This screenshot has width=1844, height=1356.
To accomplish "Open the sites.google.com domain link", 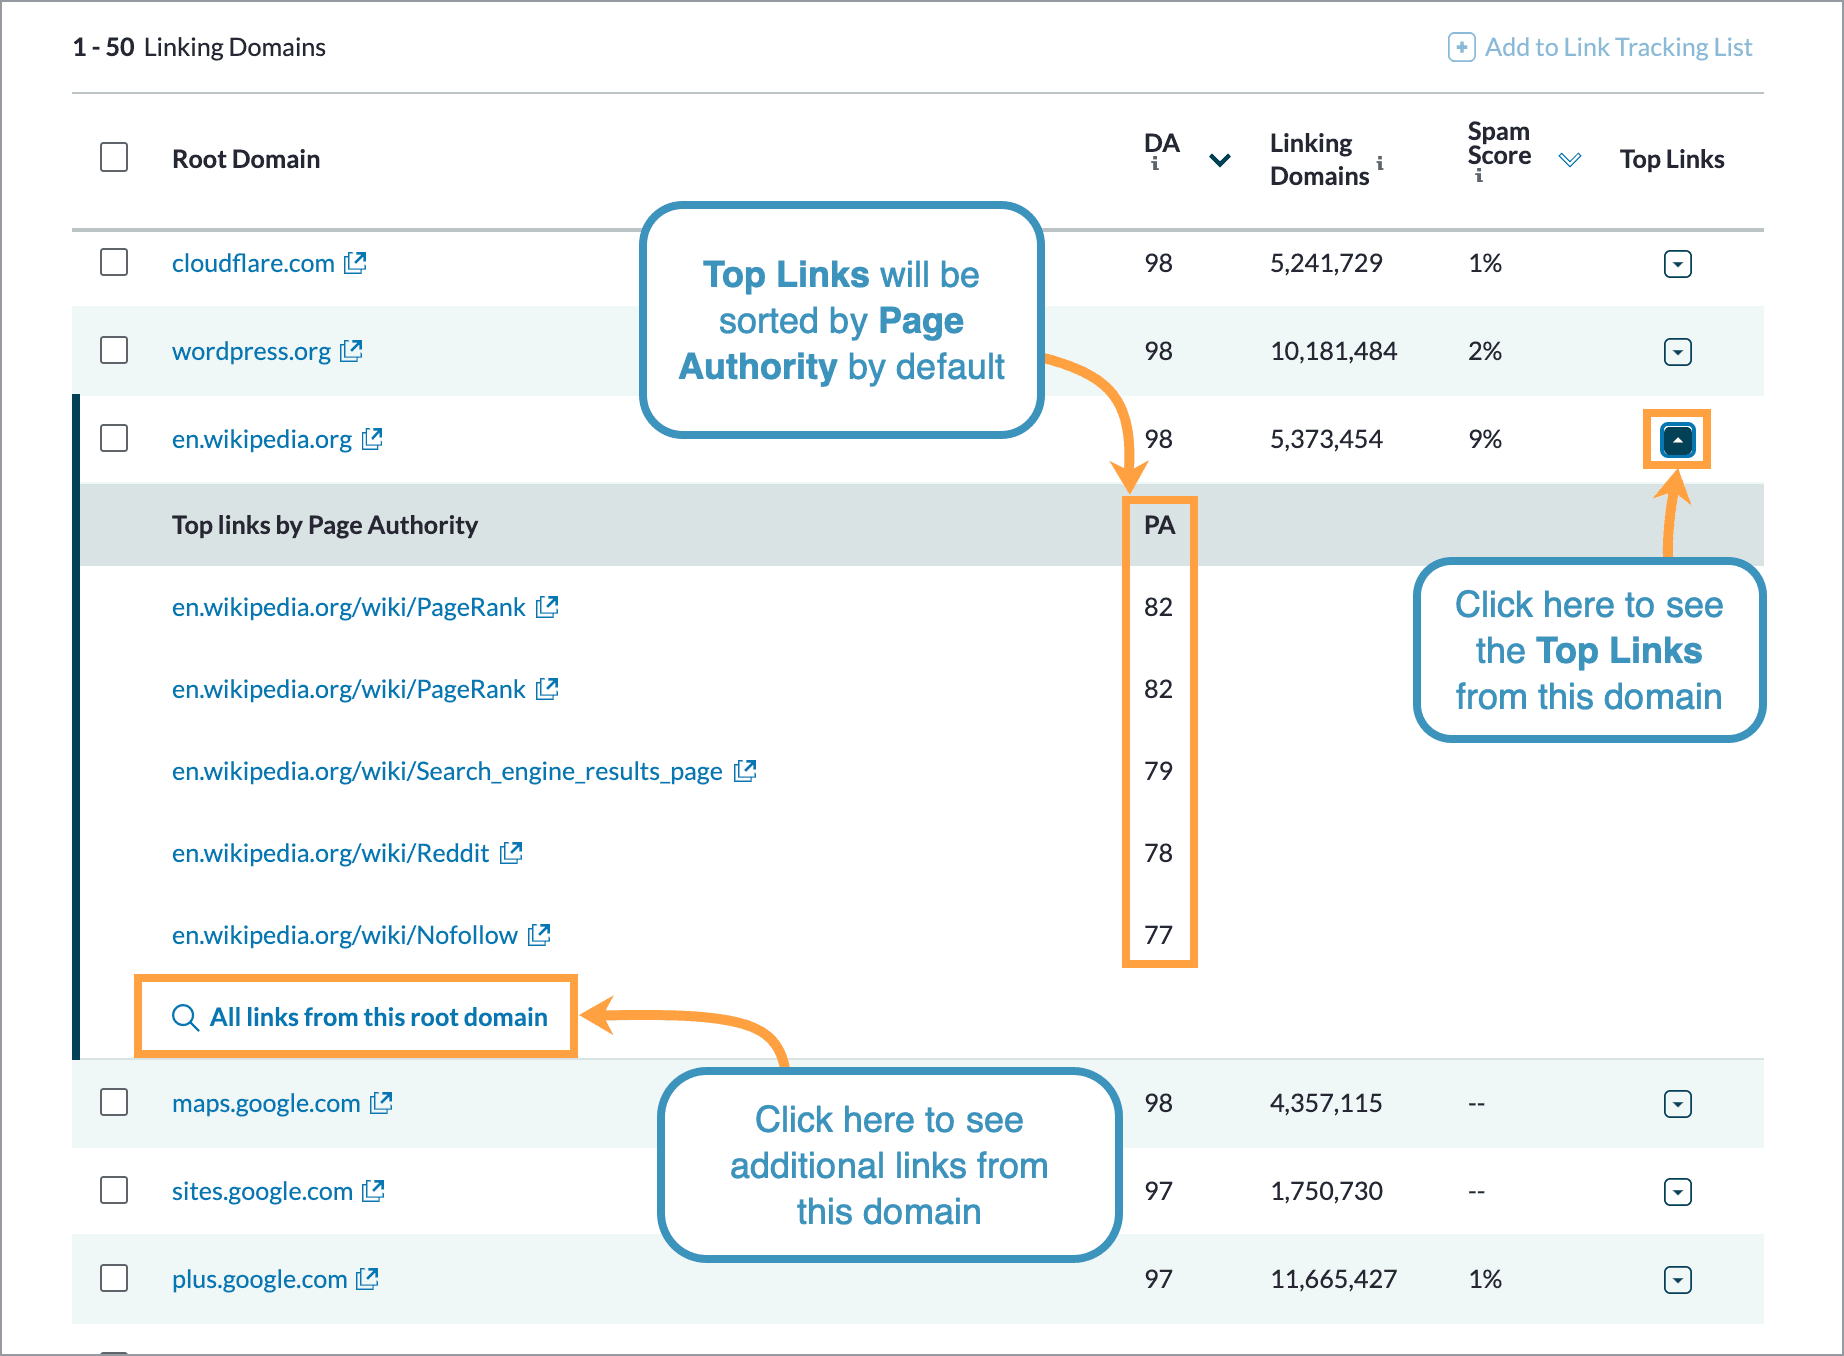I will [262, 1191].
